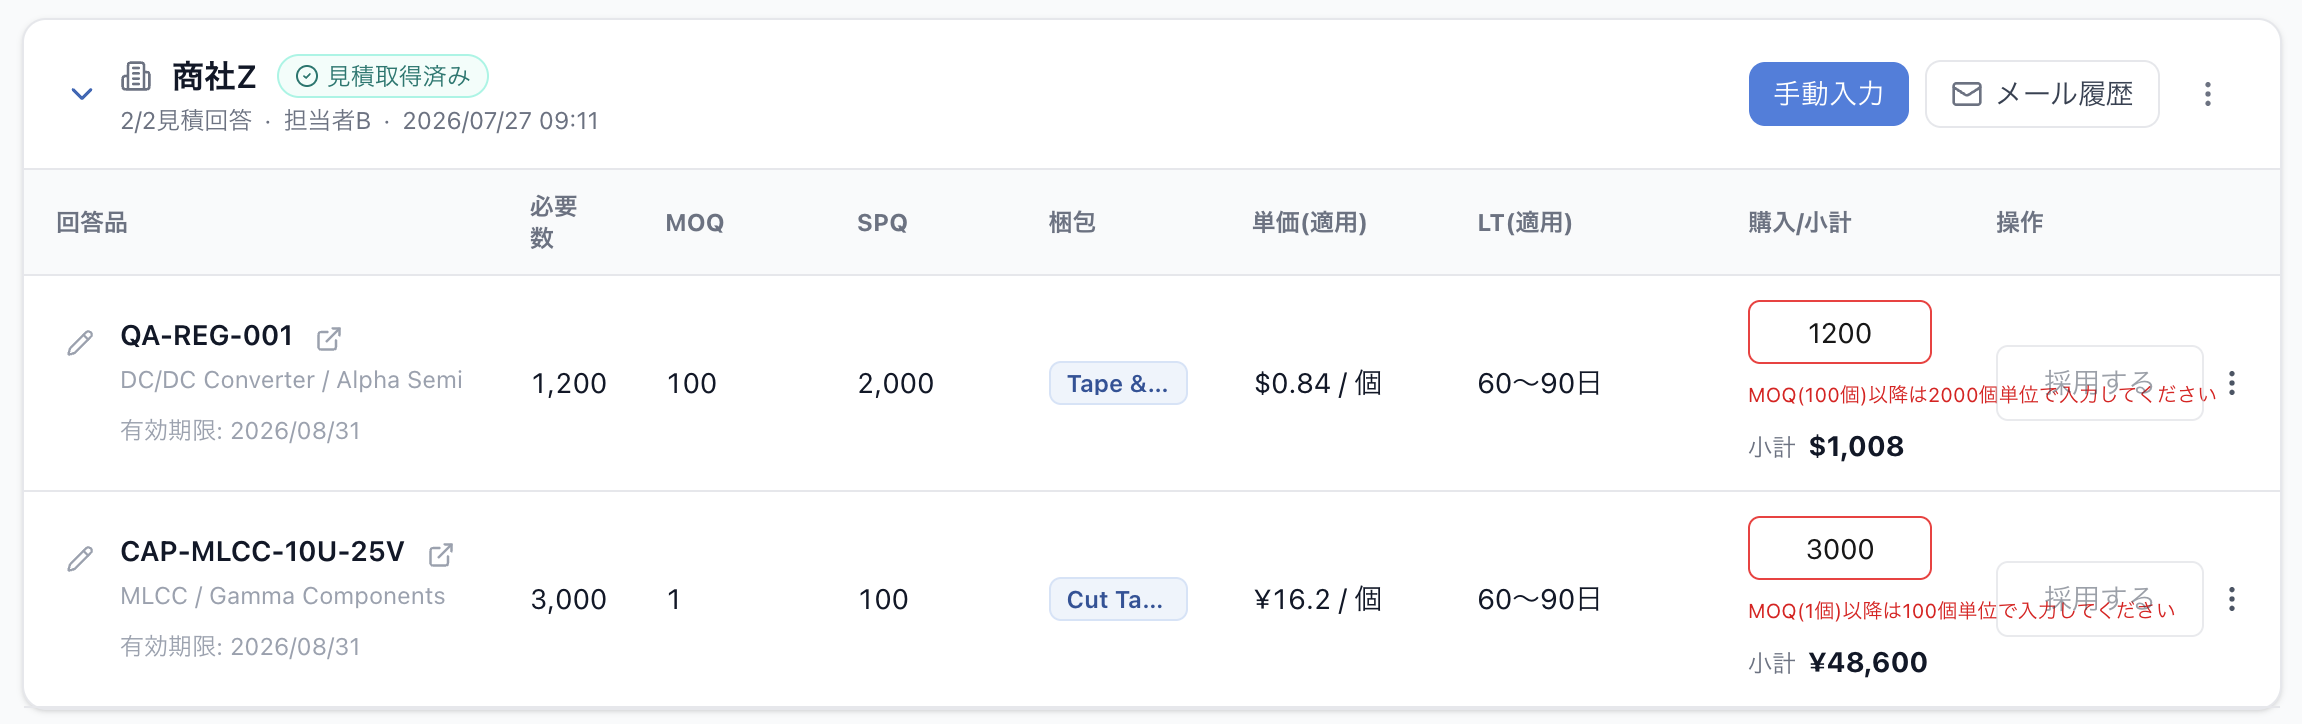The width and height of the screenshot is (2302, 724).
Task: Edit QA-REG-001 row with pencil icon
Action: (x=80, y=343)
